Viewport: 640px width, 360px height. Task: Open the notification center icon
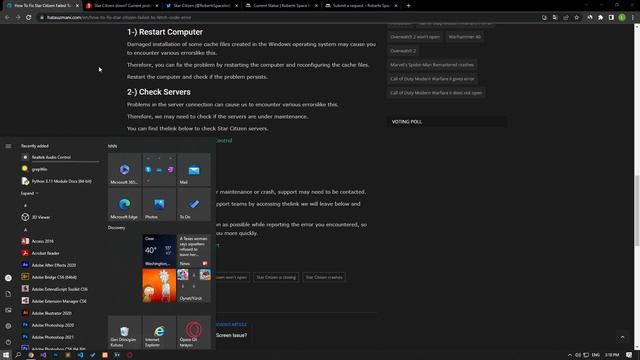pyautogui.click(x=629, y=355)
